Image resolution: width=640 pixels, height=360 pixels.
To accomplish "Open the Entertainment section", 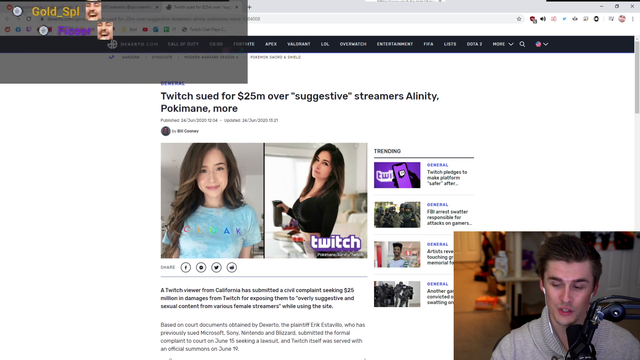I will click(x=395, y=44).
